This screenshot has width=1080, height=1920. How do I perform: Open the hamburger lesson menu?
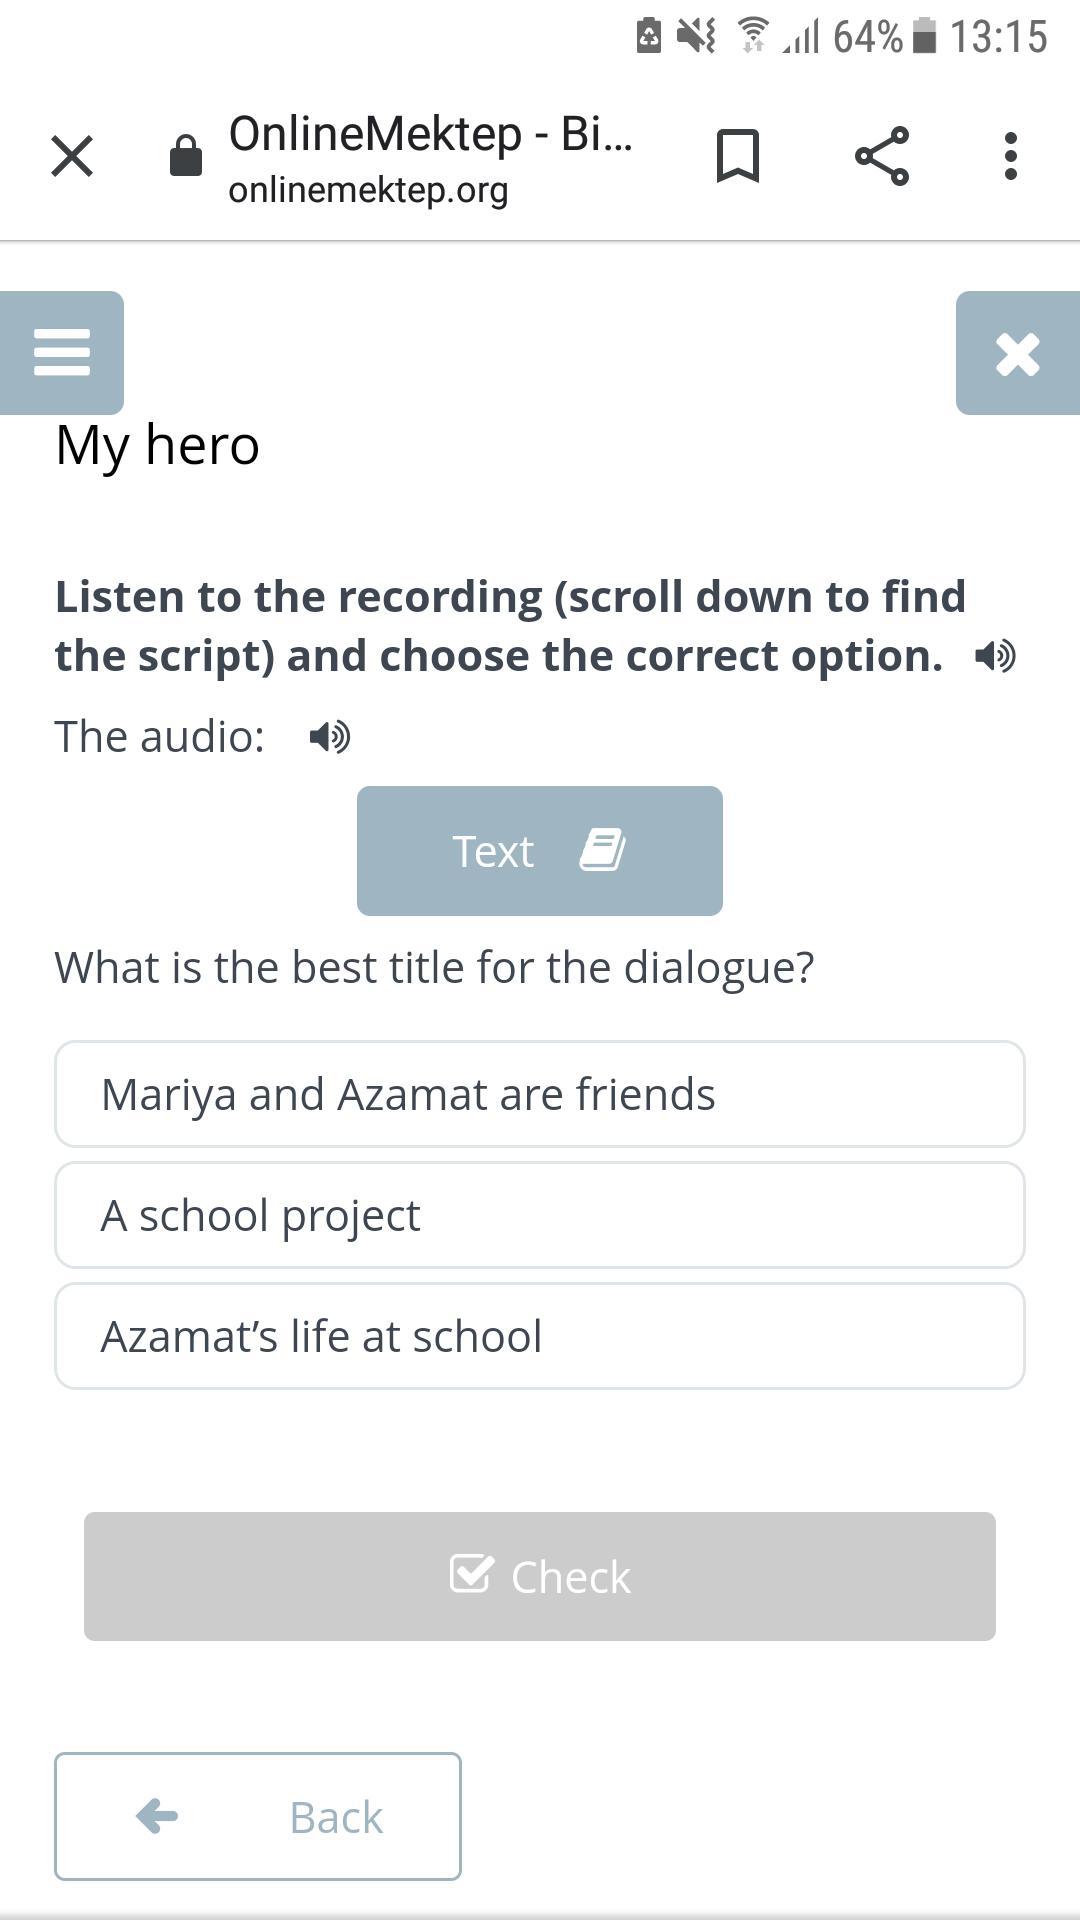pyautogui.click(x=62, y=353)
